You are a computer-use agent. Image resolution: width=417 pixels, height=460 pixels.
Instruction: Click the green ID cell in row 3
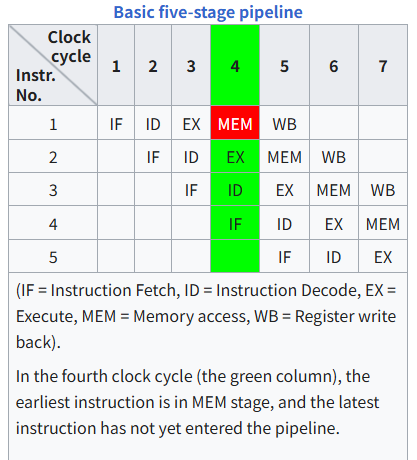(235, 189)
